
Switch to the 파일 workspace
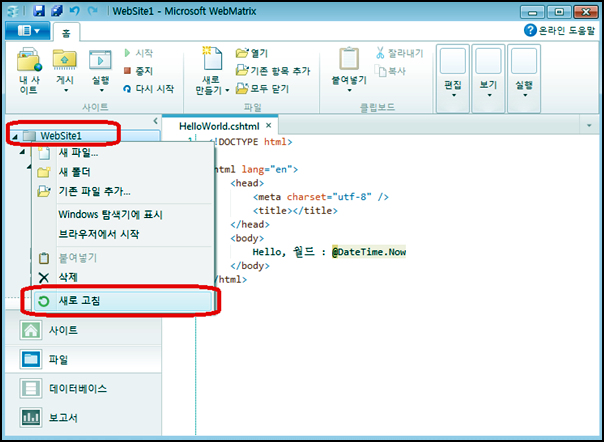coord(83,360)
